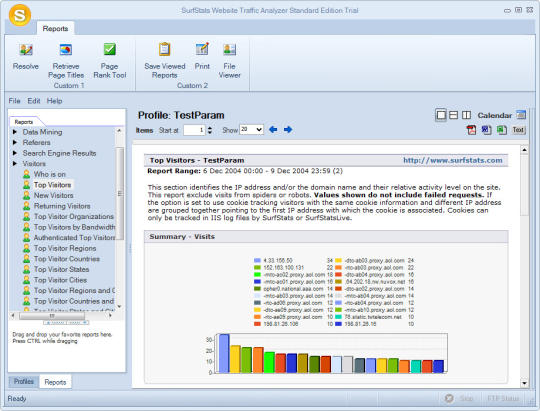
Task: Click the FTP Status button
Action: point(503,398)
